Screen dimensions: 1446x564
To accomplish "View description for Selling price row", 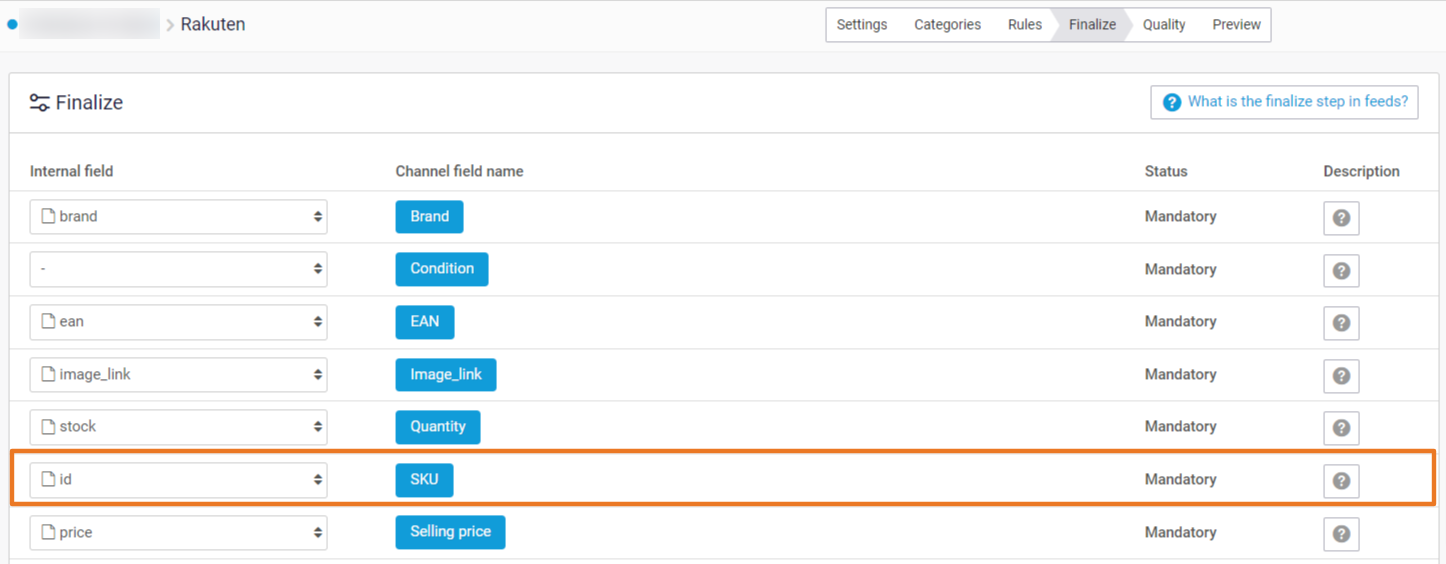I will [1341, 534].
